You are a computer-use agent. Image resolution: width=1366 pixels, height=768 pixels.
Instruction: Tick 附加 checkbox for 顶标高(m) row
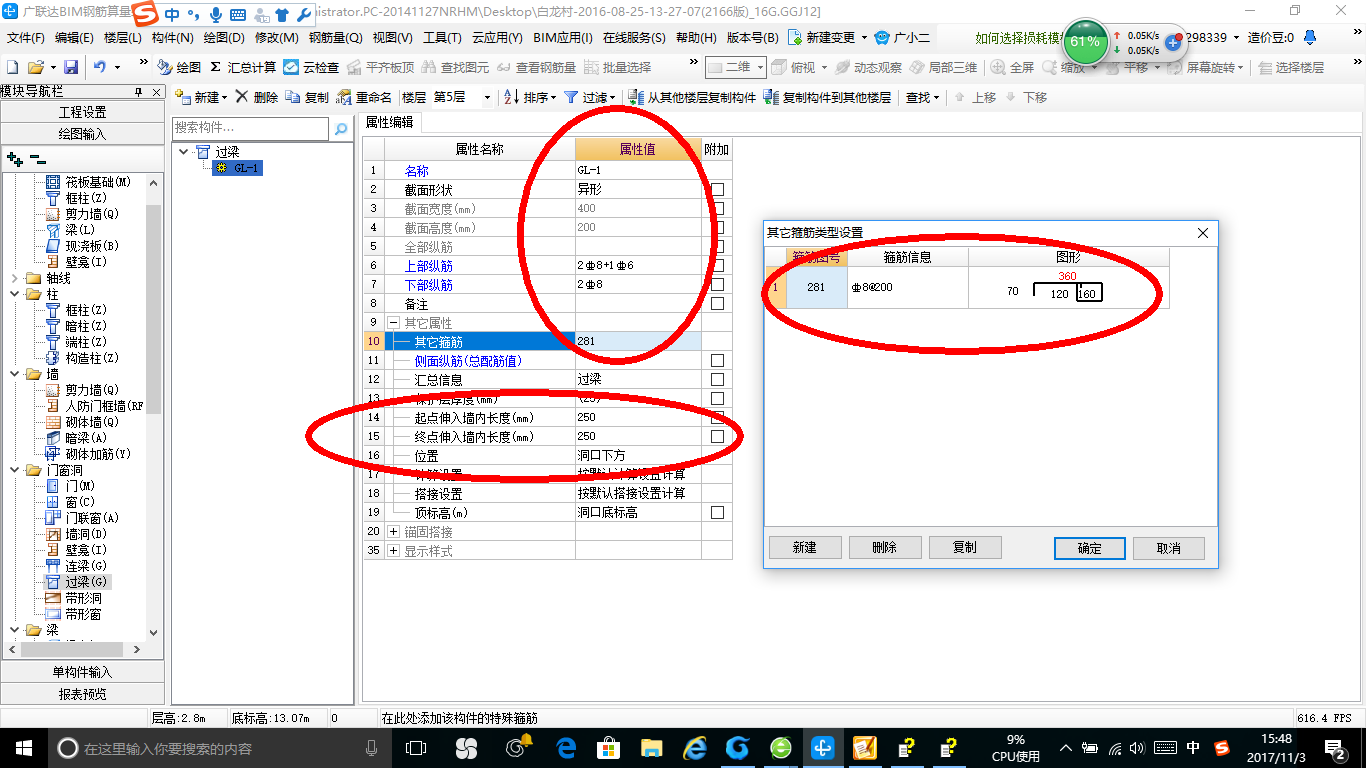pos(717,513)
